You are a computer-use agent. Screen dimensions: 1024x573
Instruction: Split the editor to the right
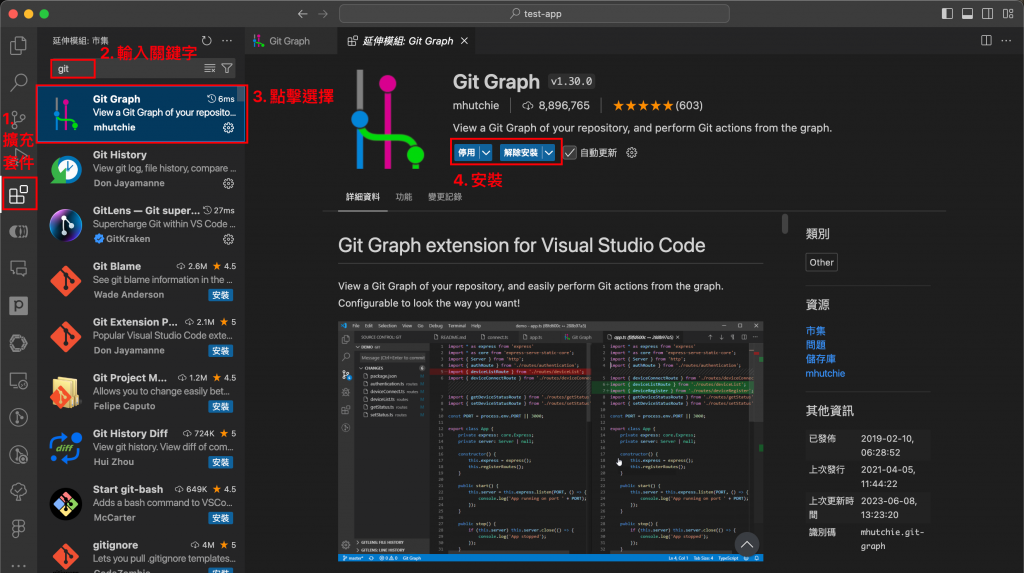point(986,41)
